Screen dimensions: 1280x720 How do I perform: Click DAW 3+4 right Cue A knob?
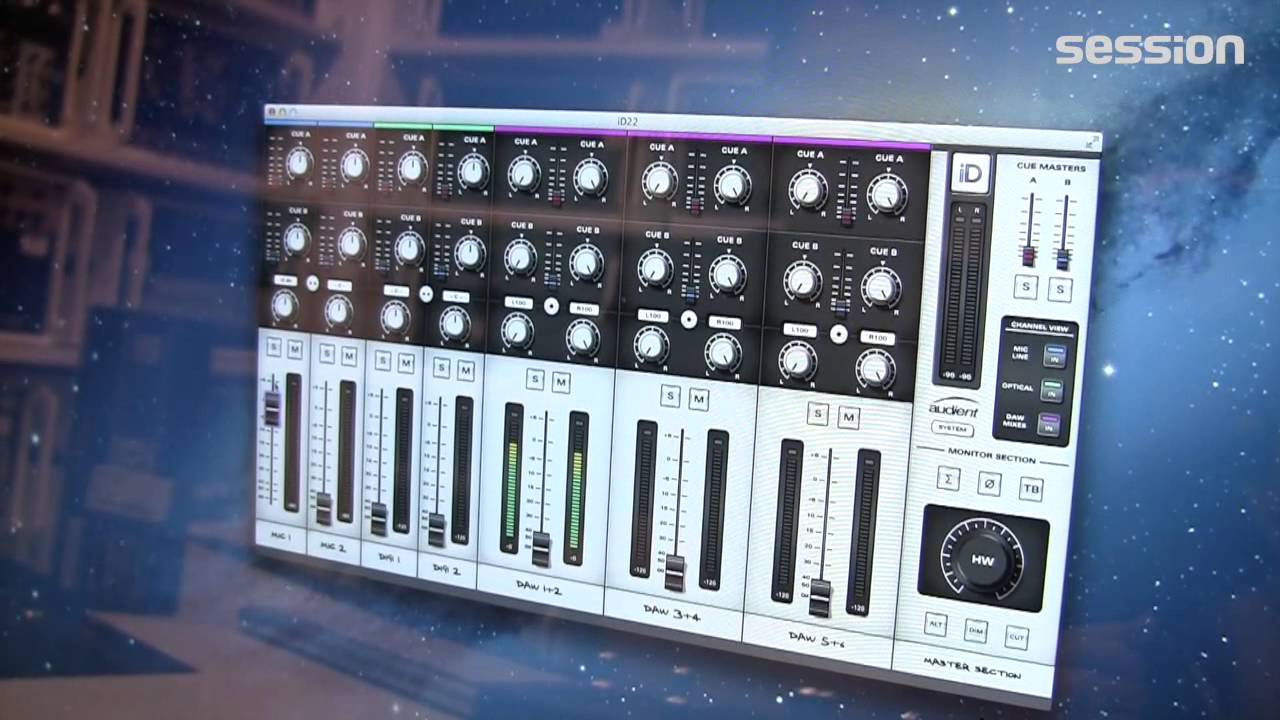click(733, 184)
